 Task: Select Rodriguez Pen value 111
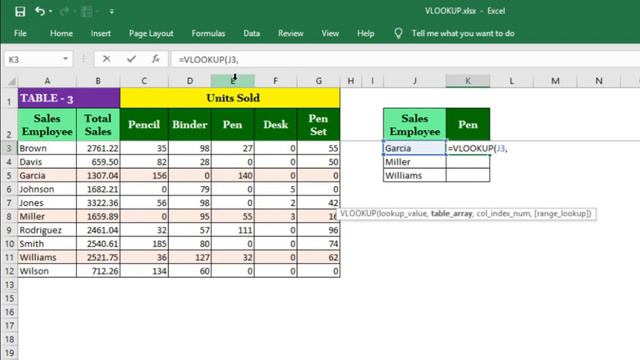tap(233, 230)
